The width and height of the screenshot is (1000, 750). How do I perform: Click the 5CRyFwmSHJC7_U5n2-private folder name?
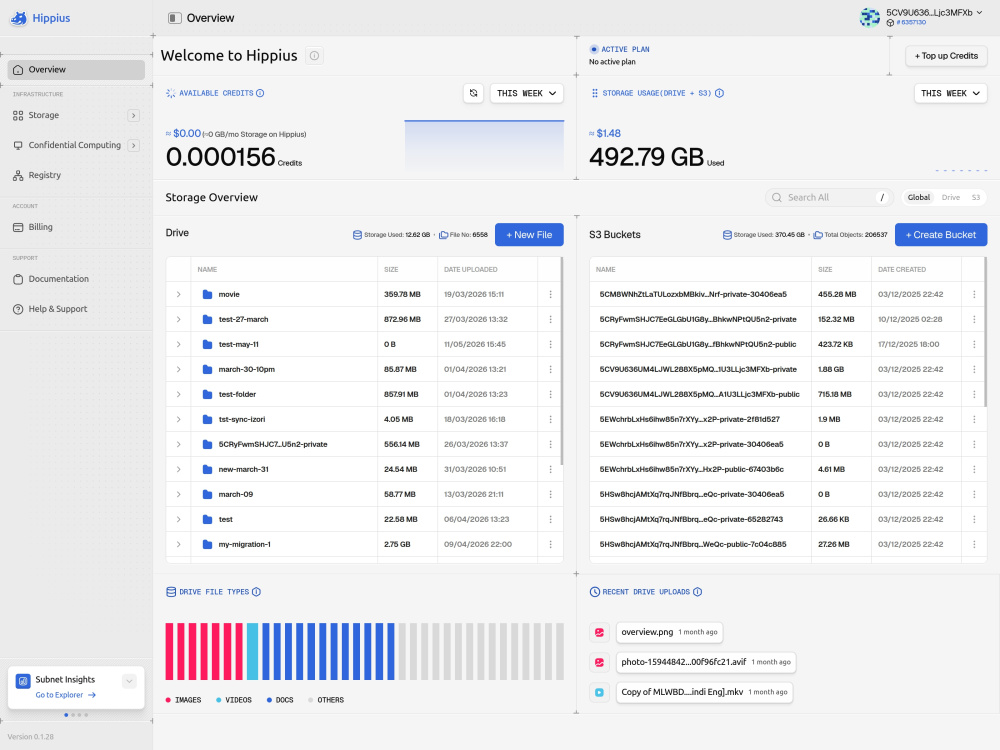(x=273, y=445)
